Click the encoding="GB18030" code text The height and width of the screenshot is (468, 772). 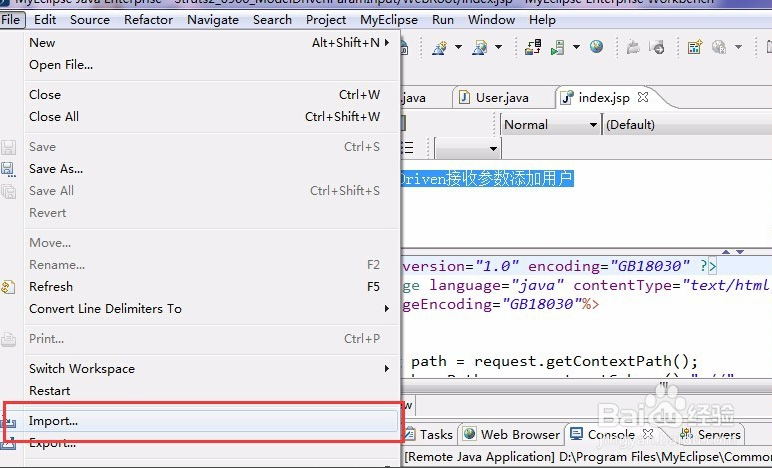[609, 266]
